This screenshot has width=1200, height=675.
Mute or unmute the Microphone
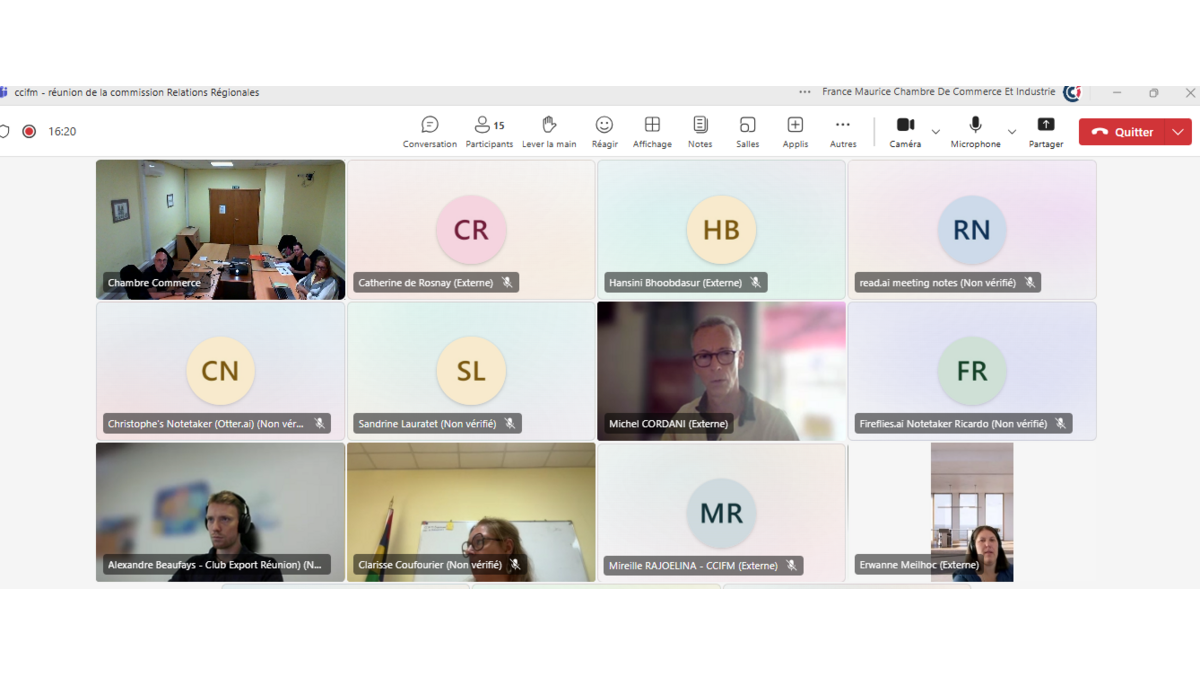click(975, 131)
